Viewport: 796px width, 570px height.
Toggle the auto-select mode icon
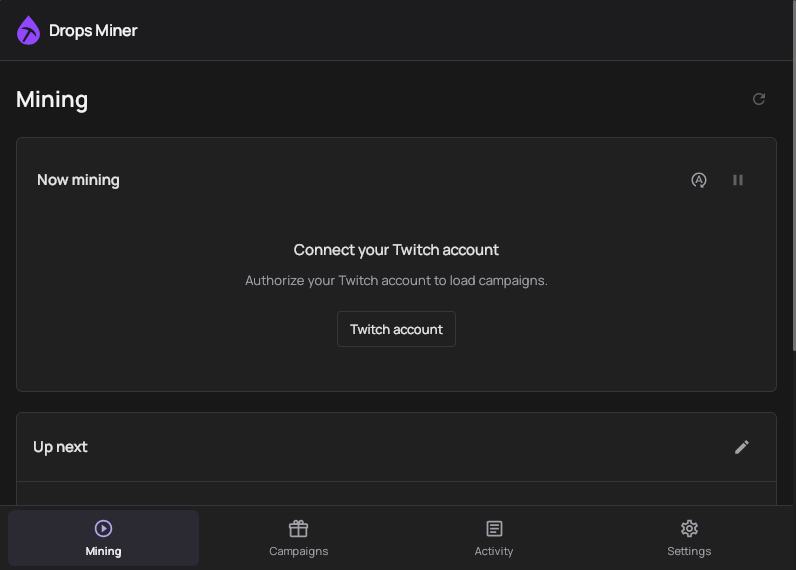699,180
